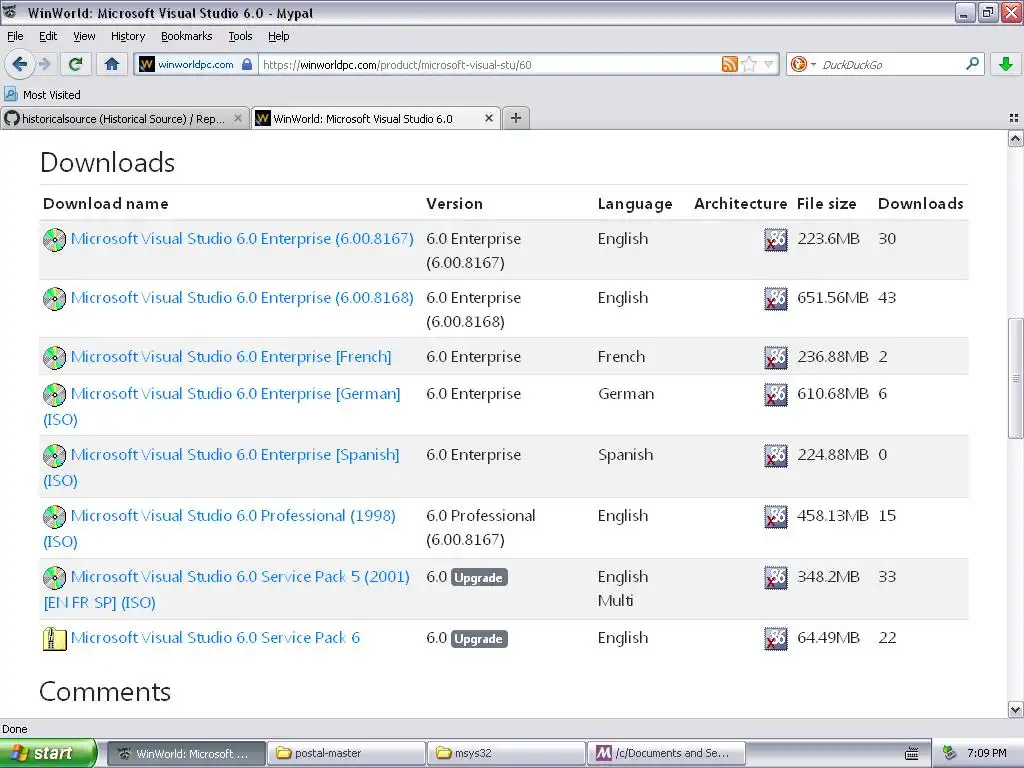
Task: Switch to /c/Documents and Se... taskbar window
Action: 667,754
